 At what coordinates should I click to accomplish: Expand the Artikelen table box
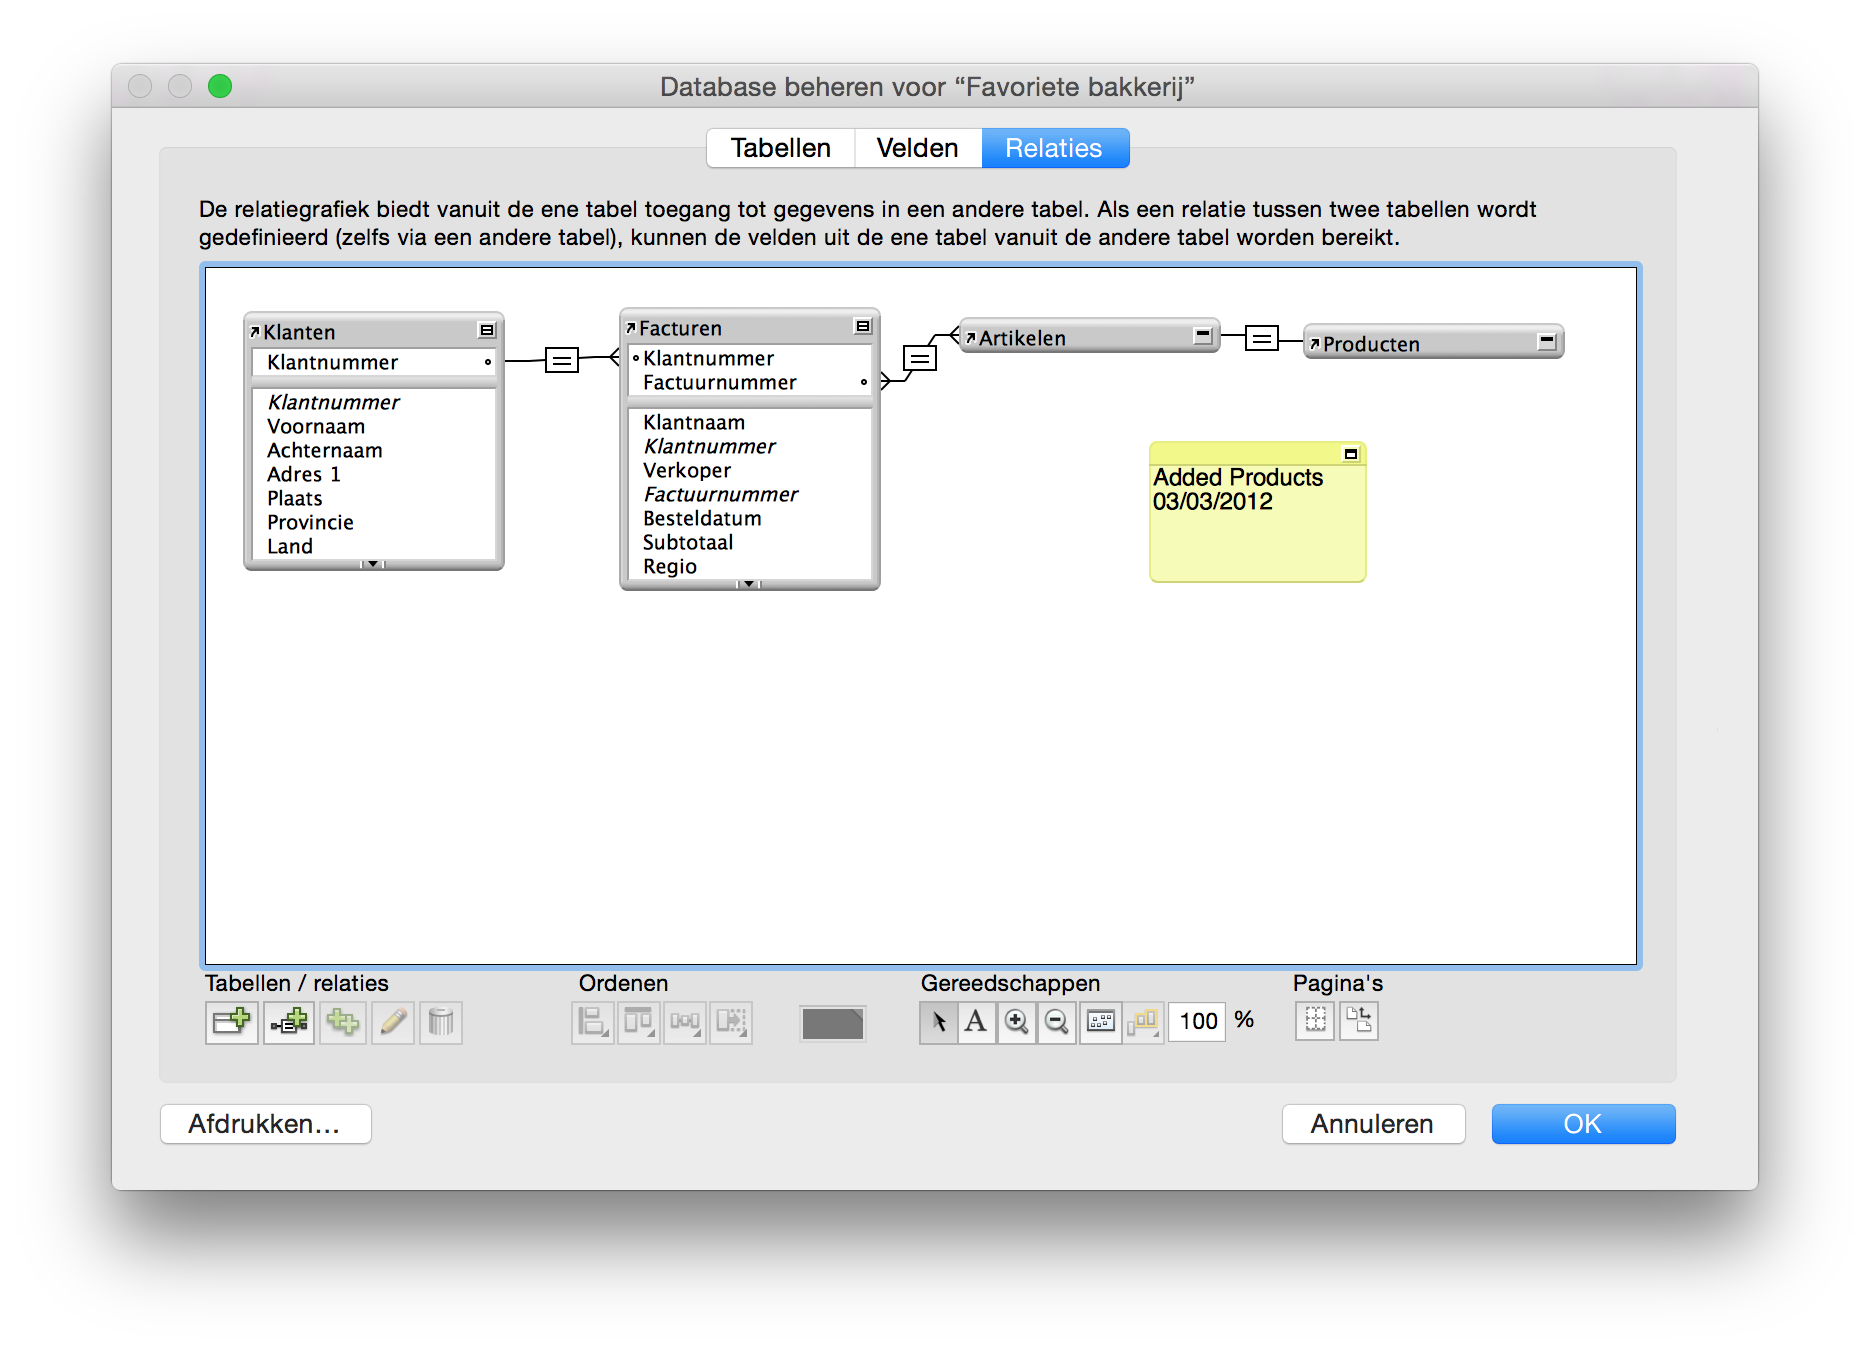pos(1203,336)
